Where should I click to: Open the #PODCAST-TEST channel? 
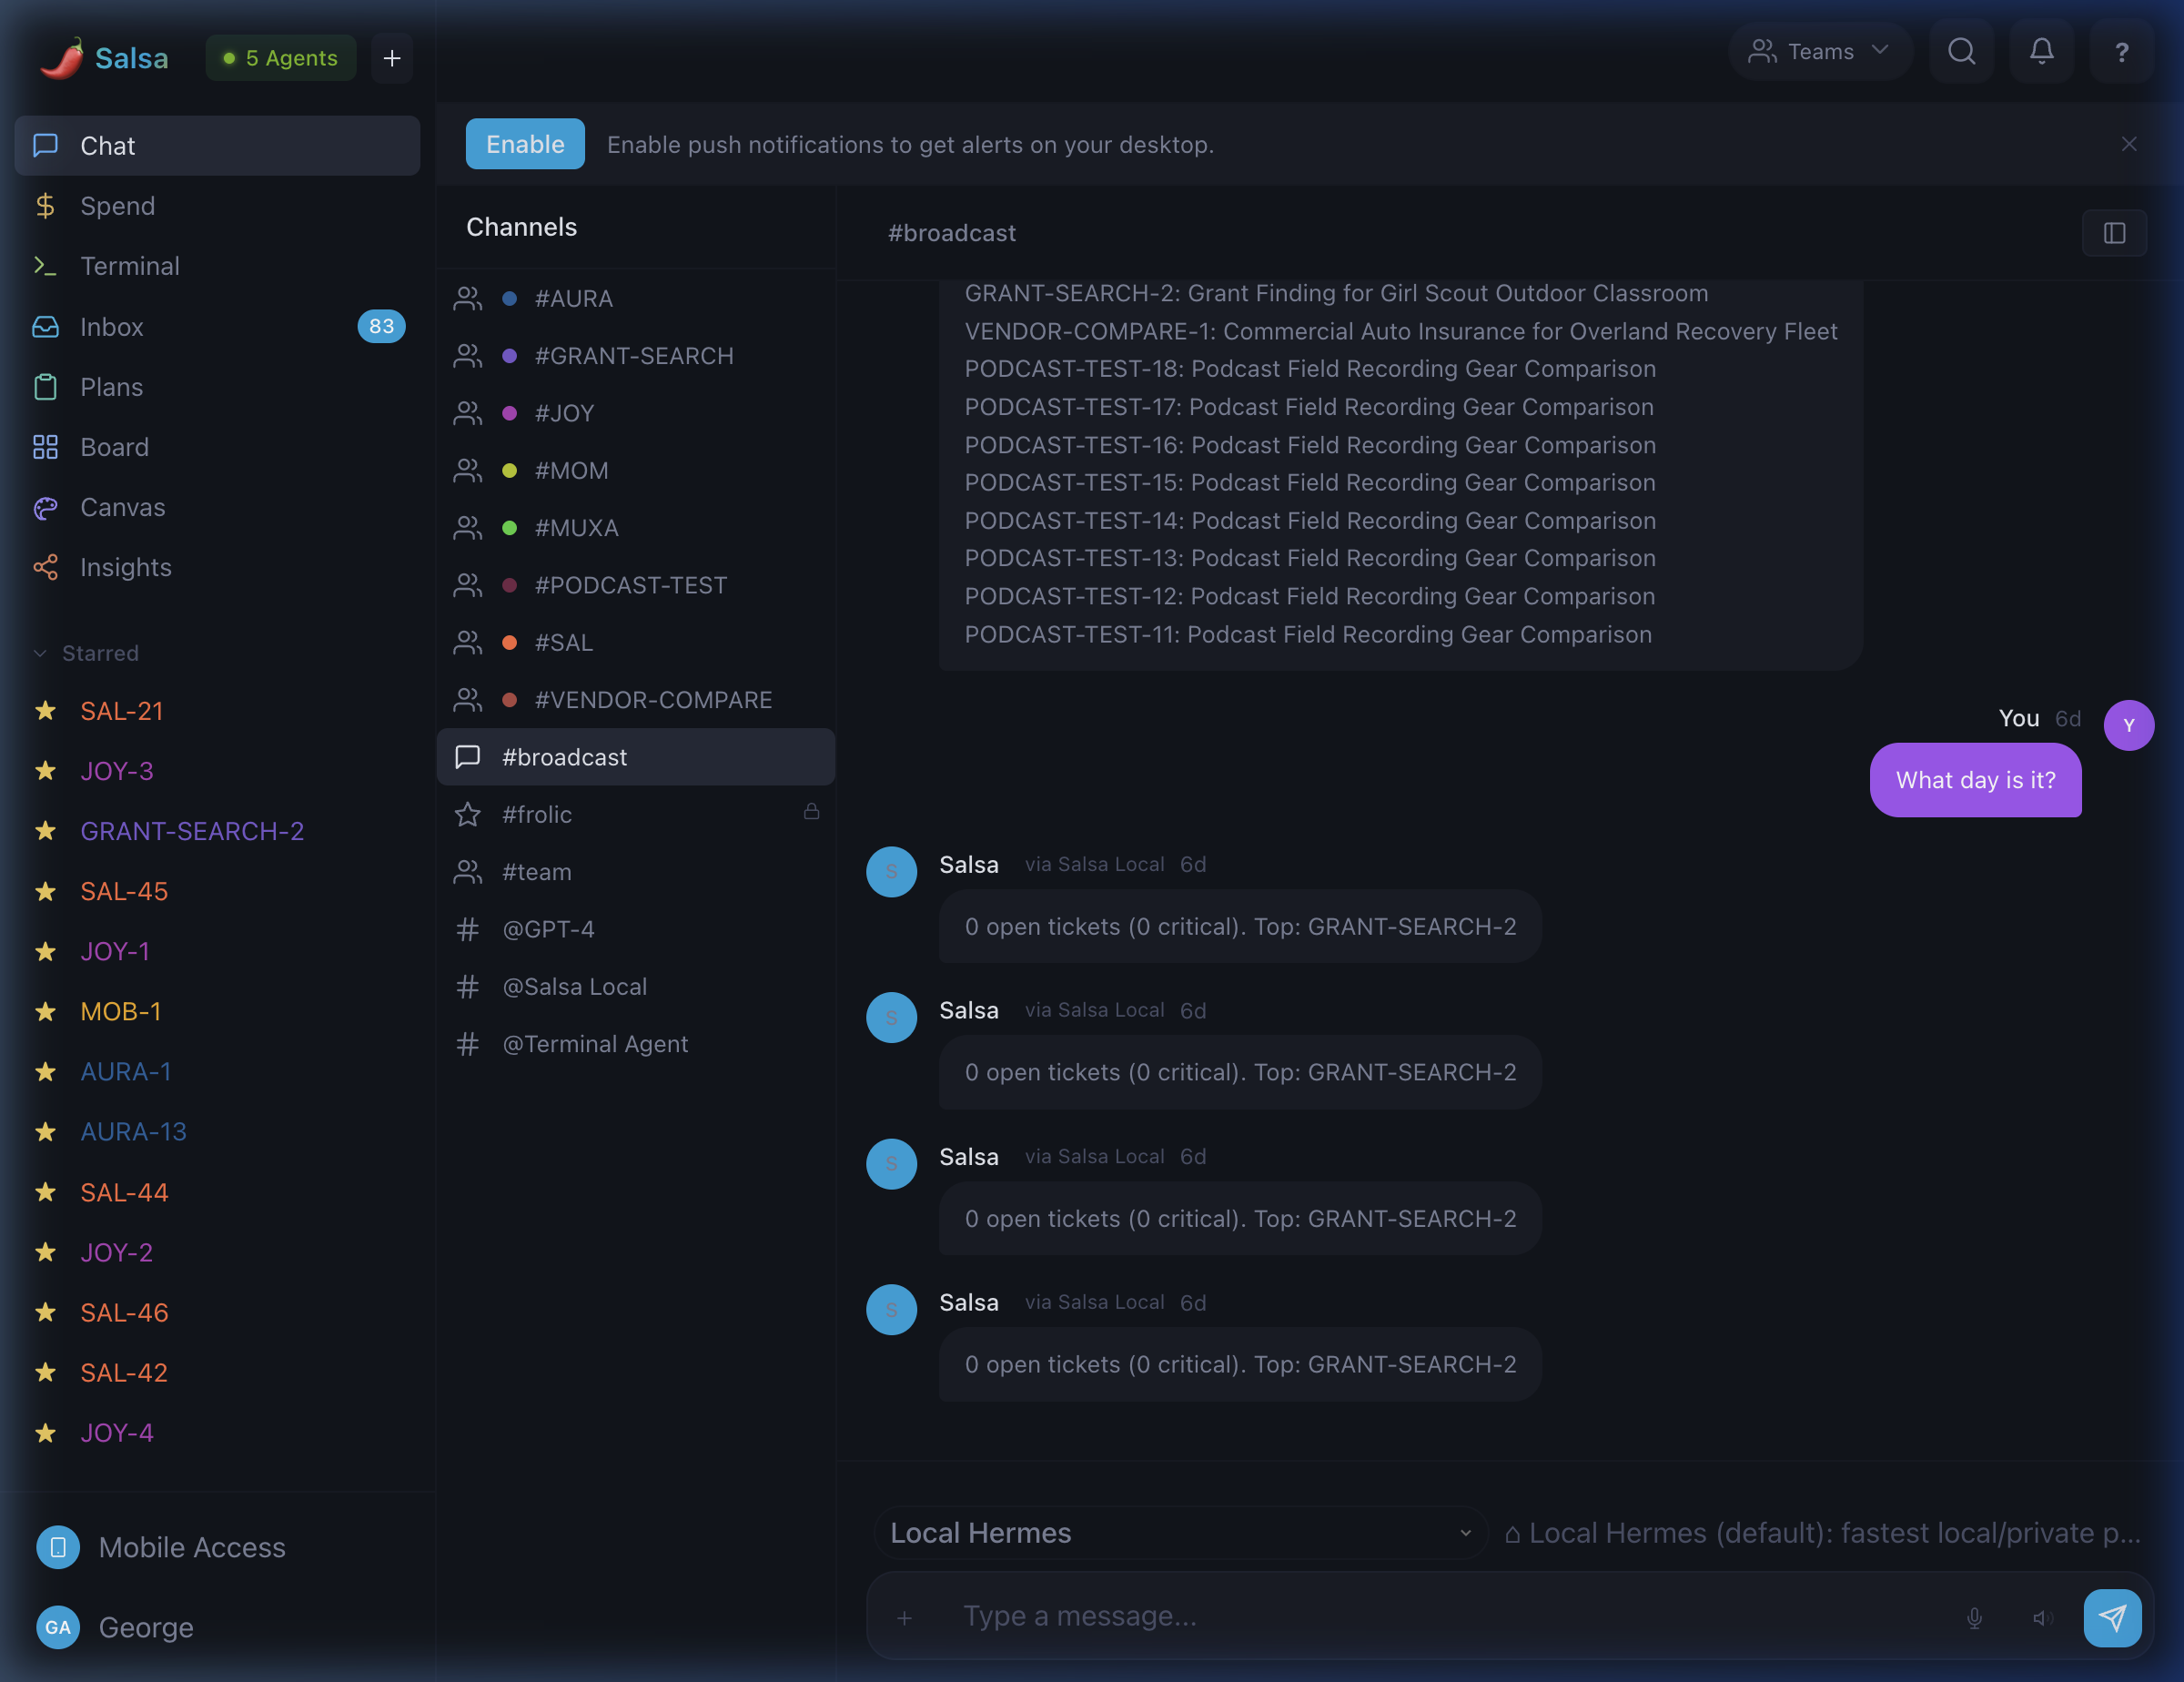coord(630,585)
